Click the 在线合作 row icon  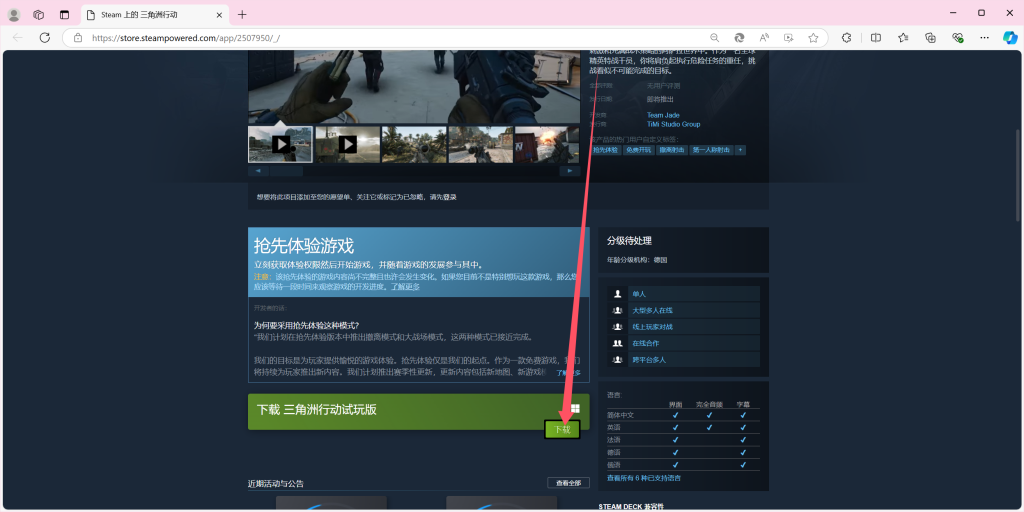tap(617, 344)
